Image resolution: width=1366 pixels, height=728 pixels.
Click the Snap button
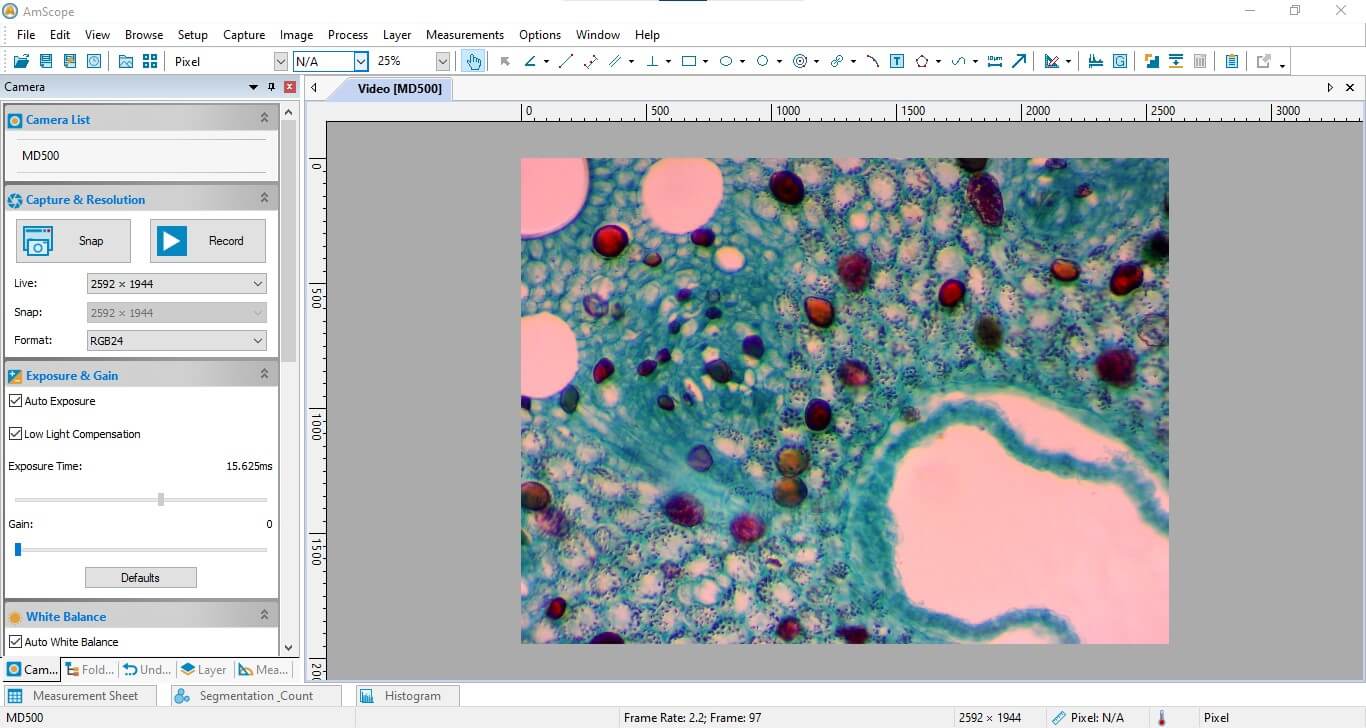coord(72,240)
